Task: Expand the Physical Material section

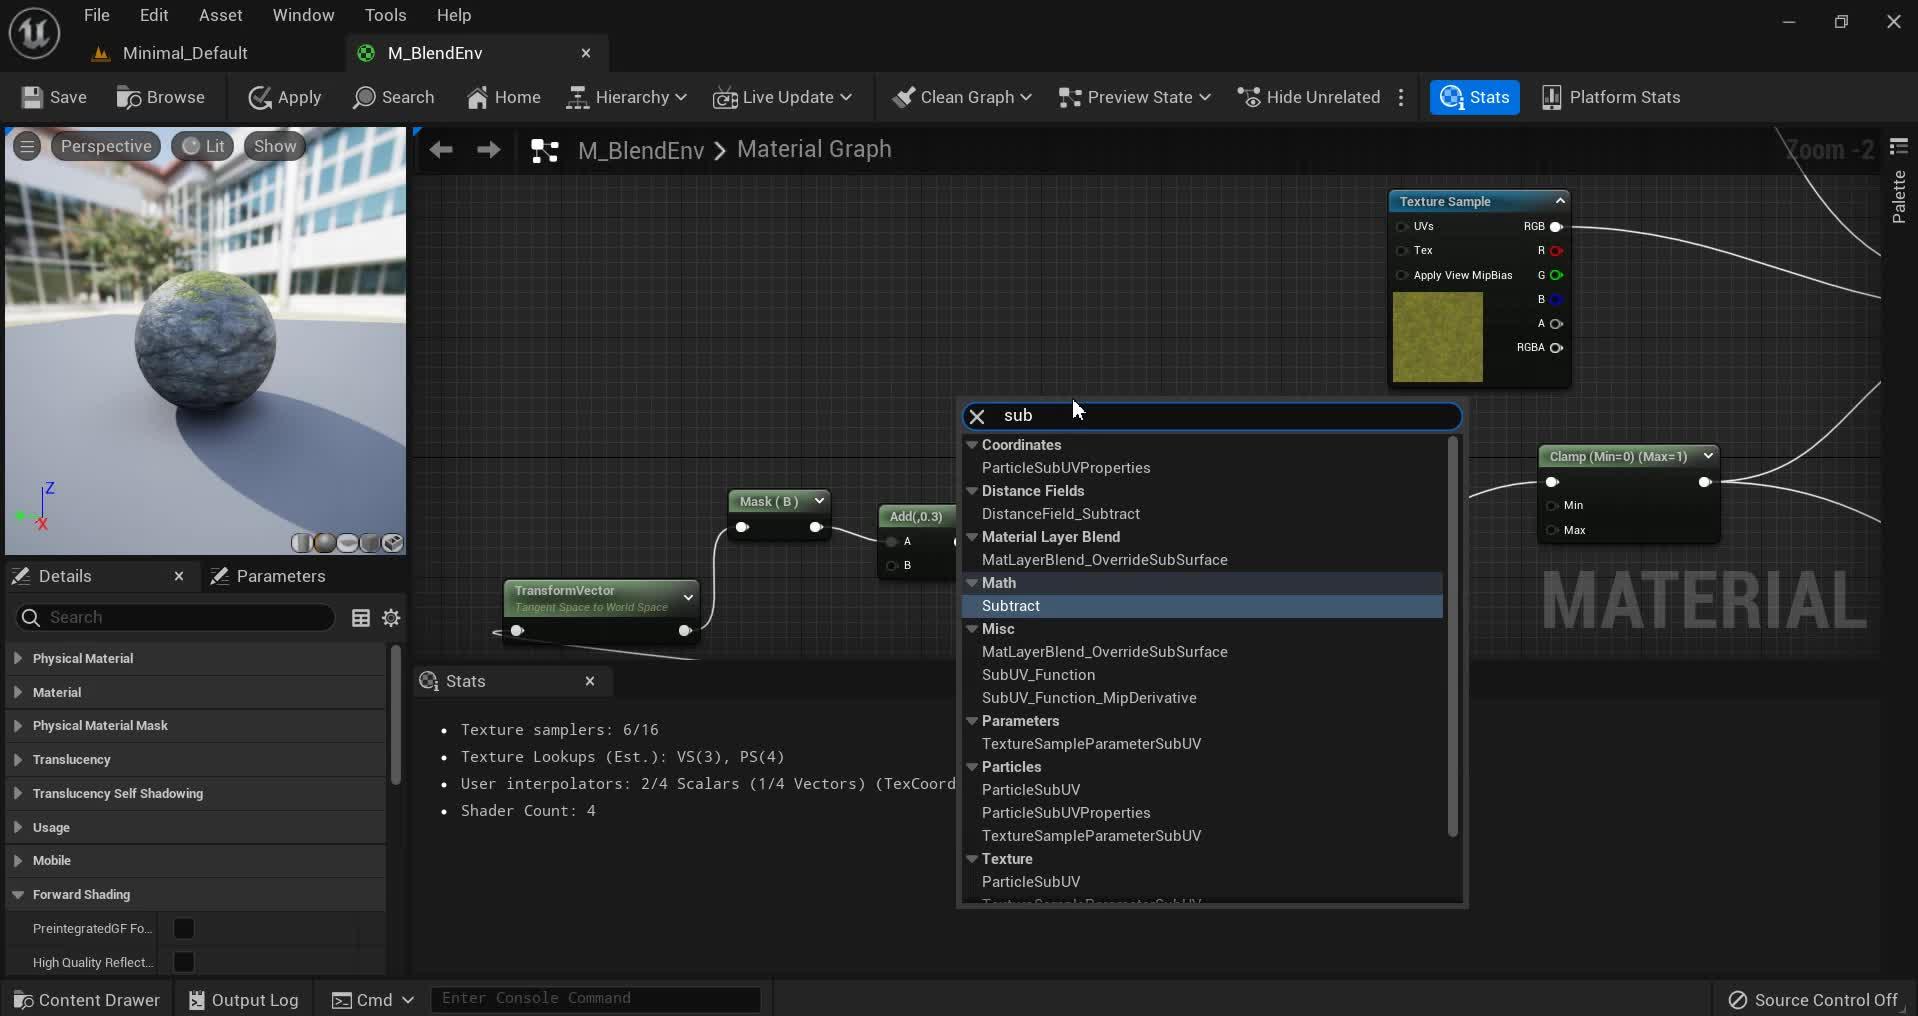Action: coord(18,658)
